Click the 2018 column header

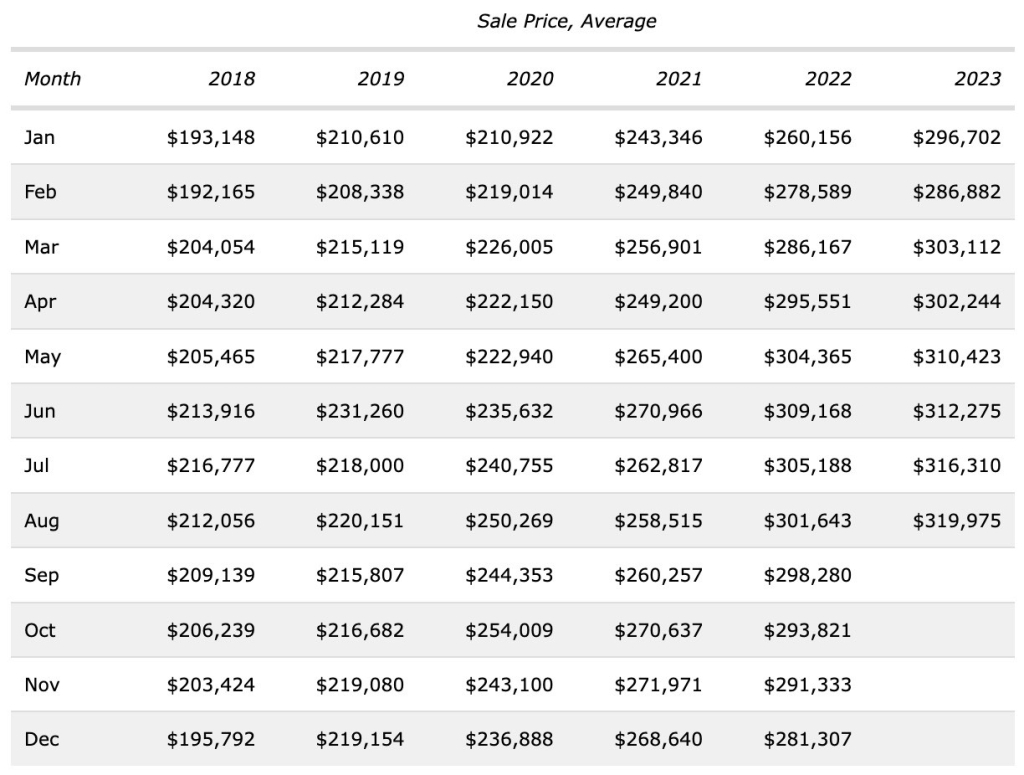tap(231, 79)
